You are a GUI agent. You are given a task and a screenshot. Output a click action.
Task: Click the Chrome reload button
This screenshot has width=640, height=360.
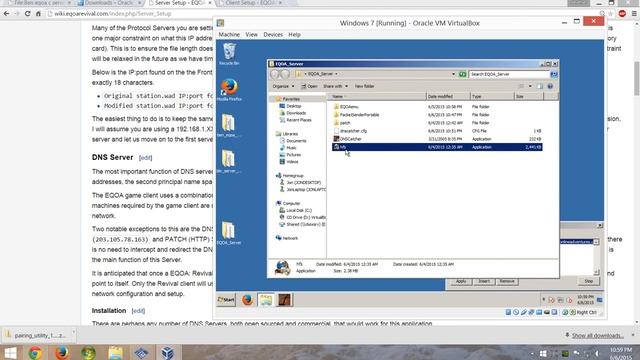coord(27,13)
